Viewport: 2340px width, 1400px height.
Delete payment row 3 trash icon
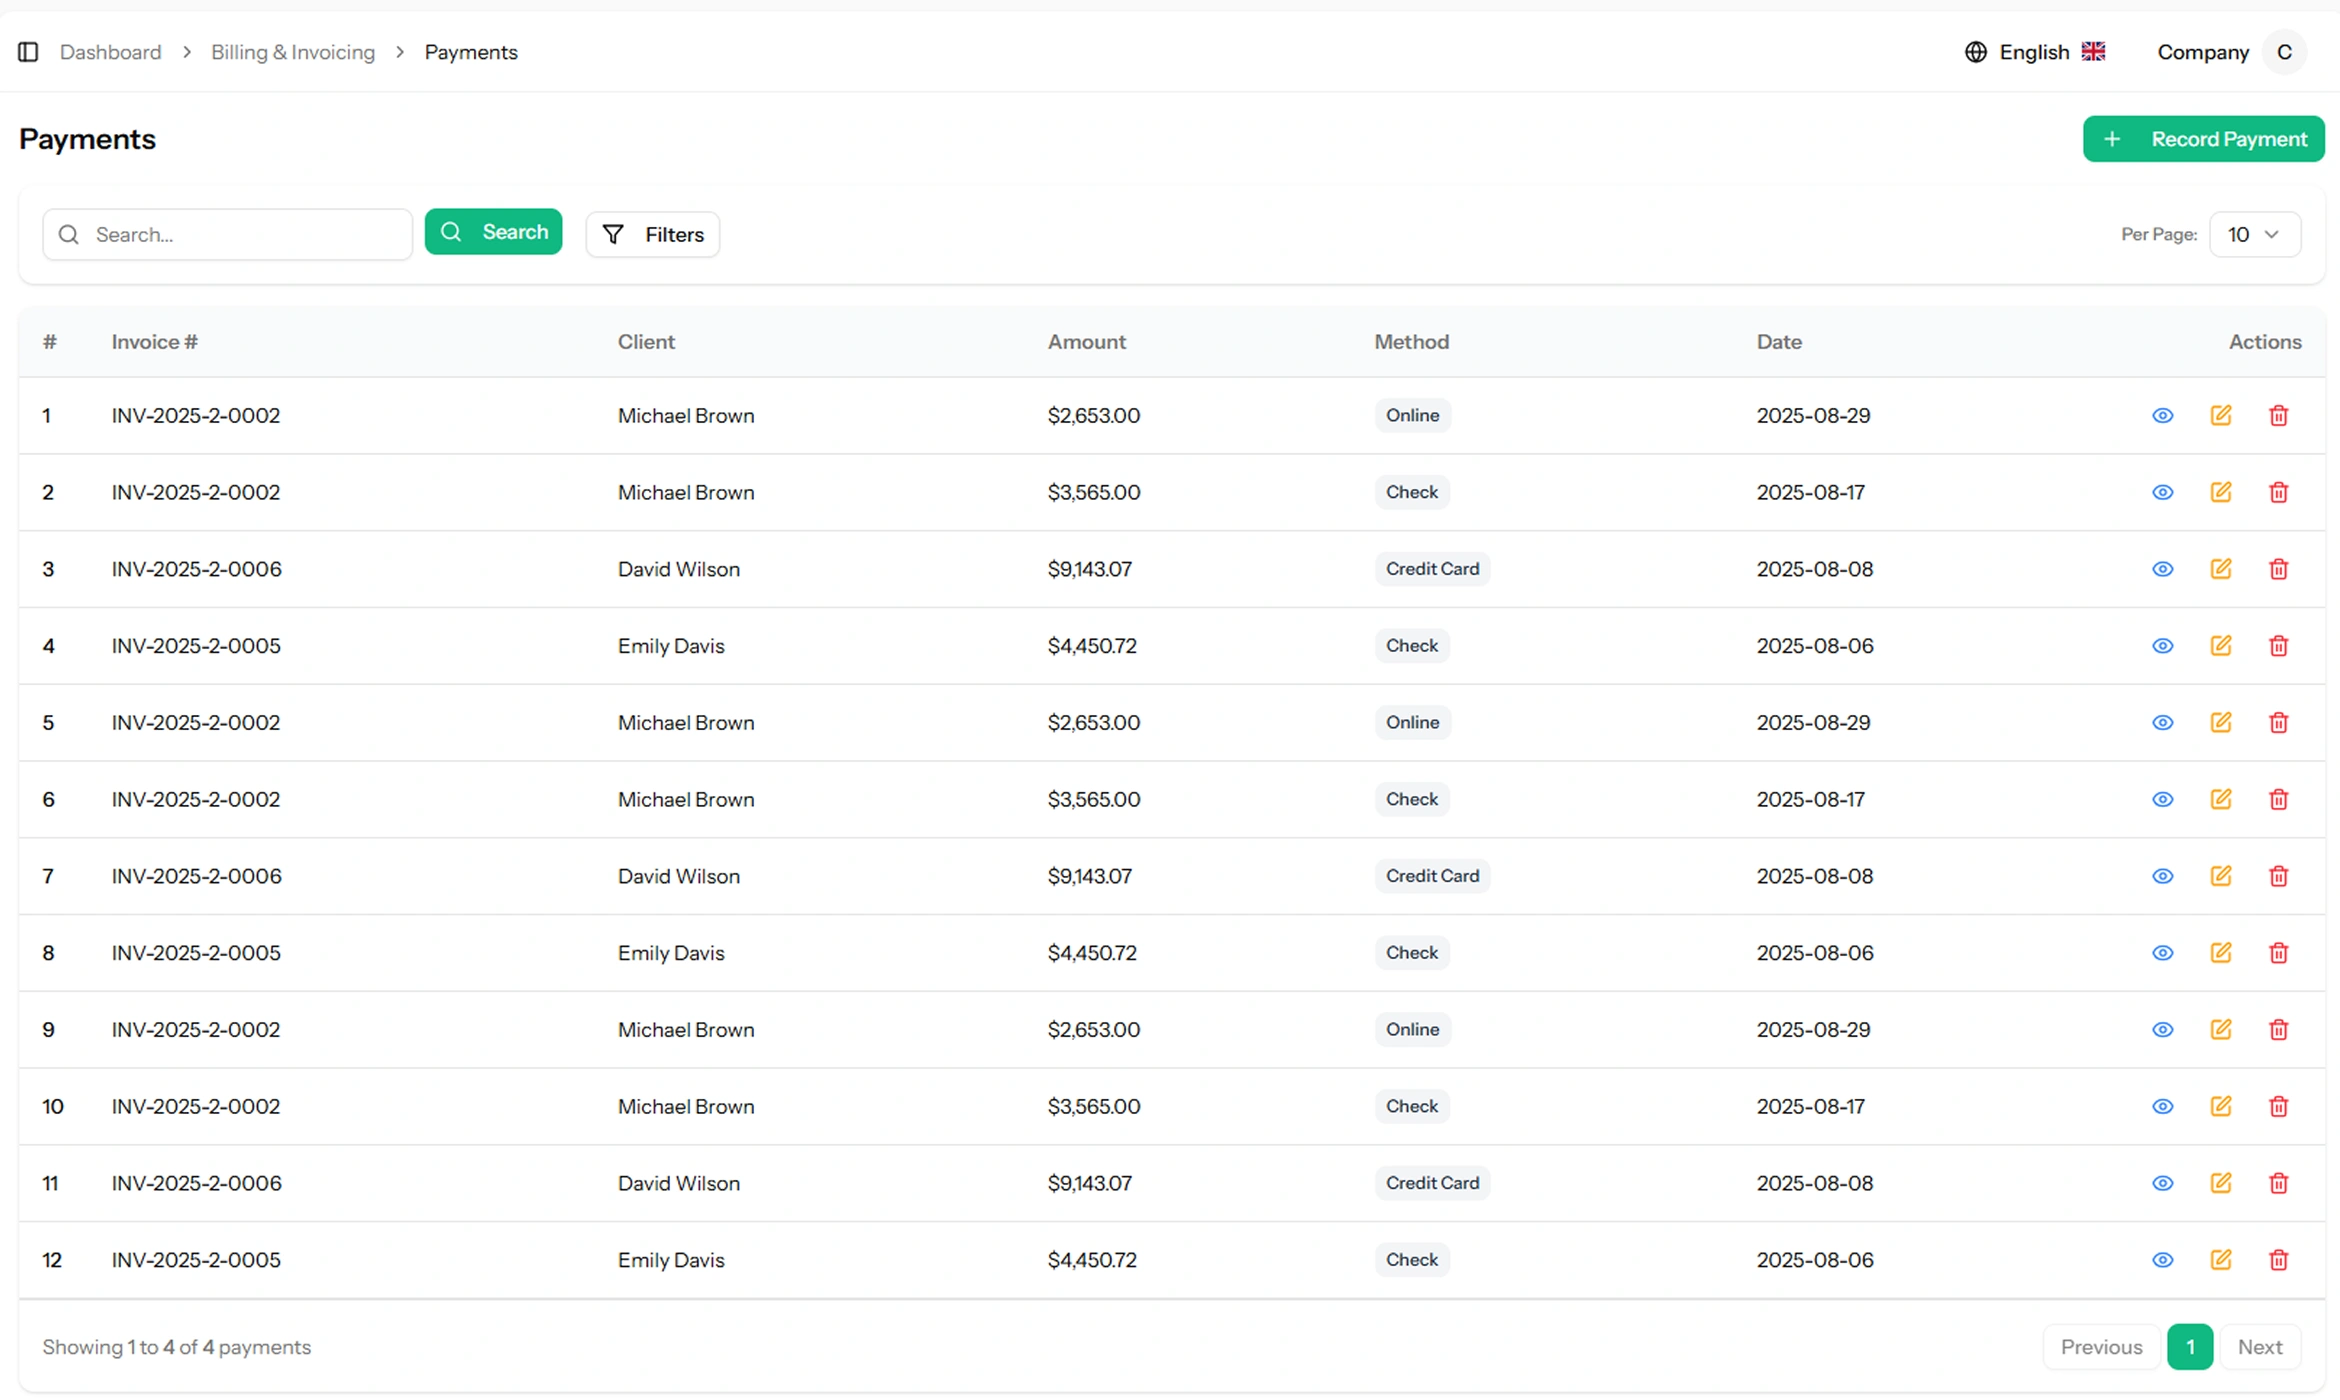pos(2278,569)
